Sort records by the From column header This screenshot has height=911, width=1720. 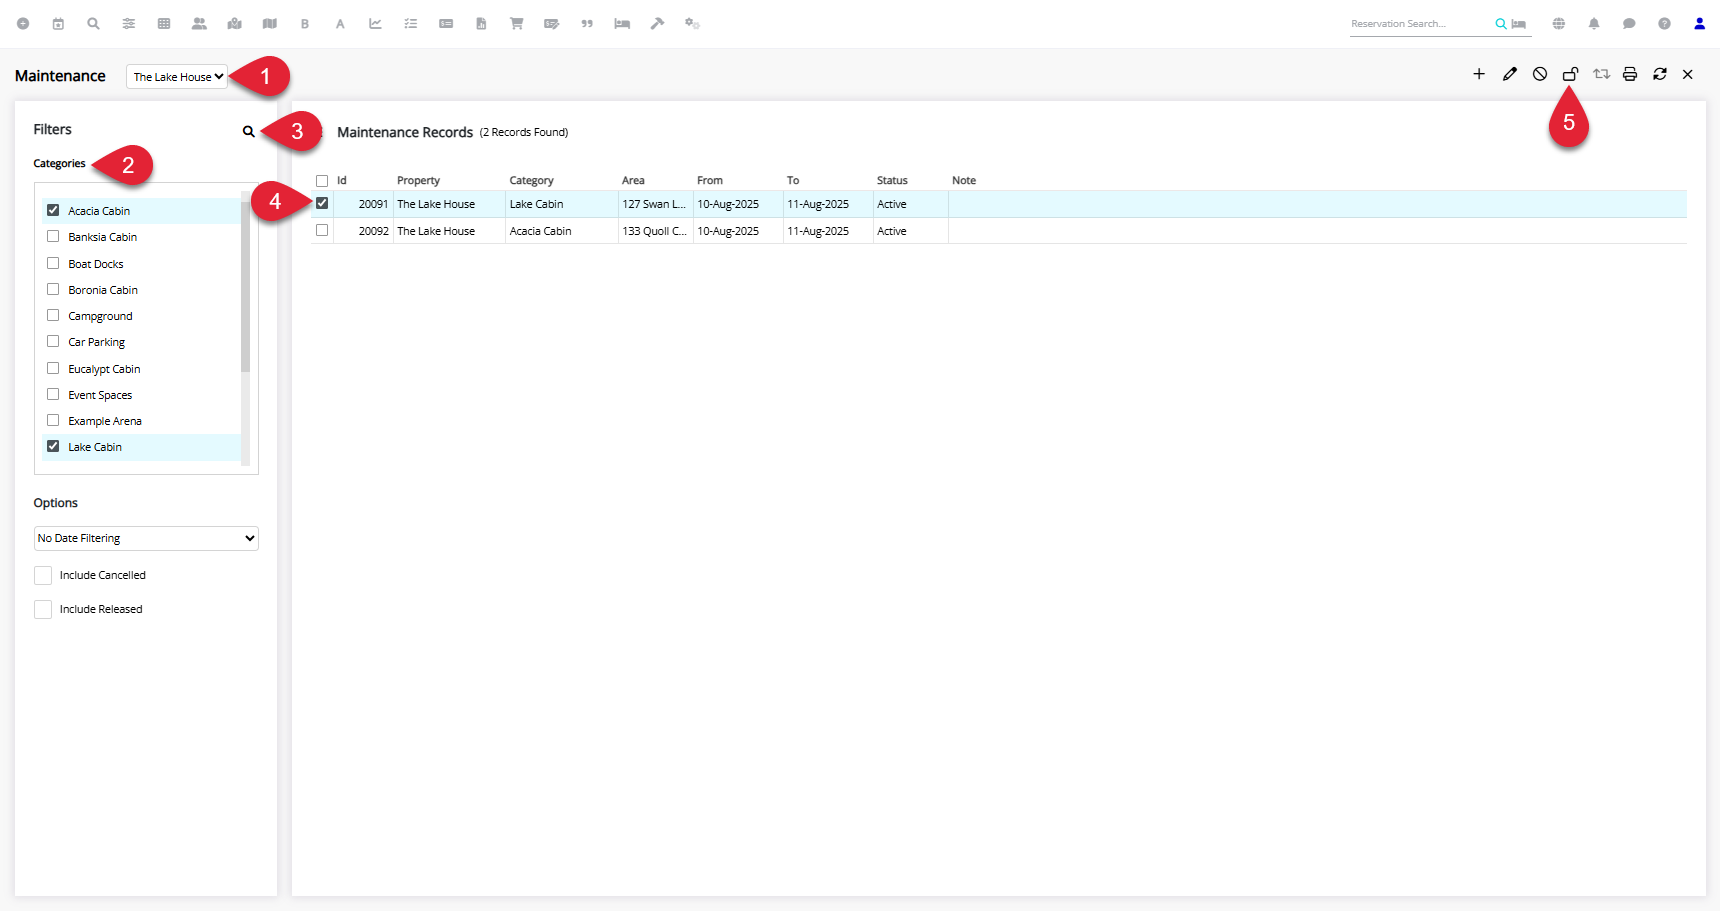click(710, 180)
